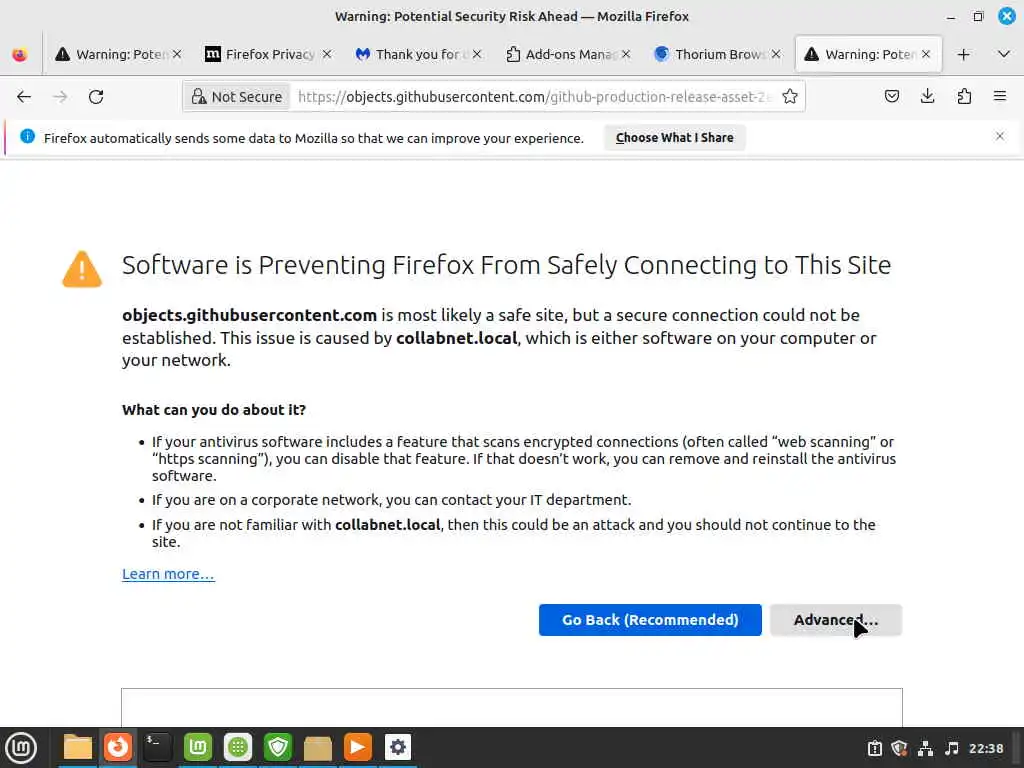The height and width of the screenshot is (768, 1024).
Task: Open the Downloads panel icon
Action: point(928,97)
